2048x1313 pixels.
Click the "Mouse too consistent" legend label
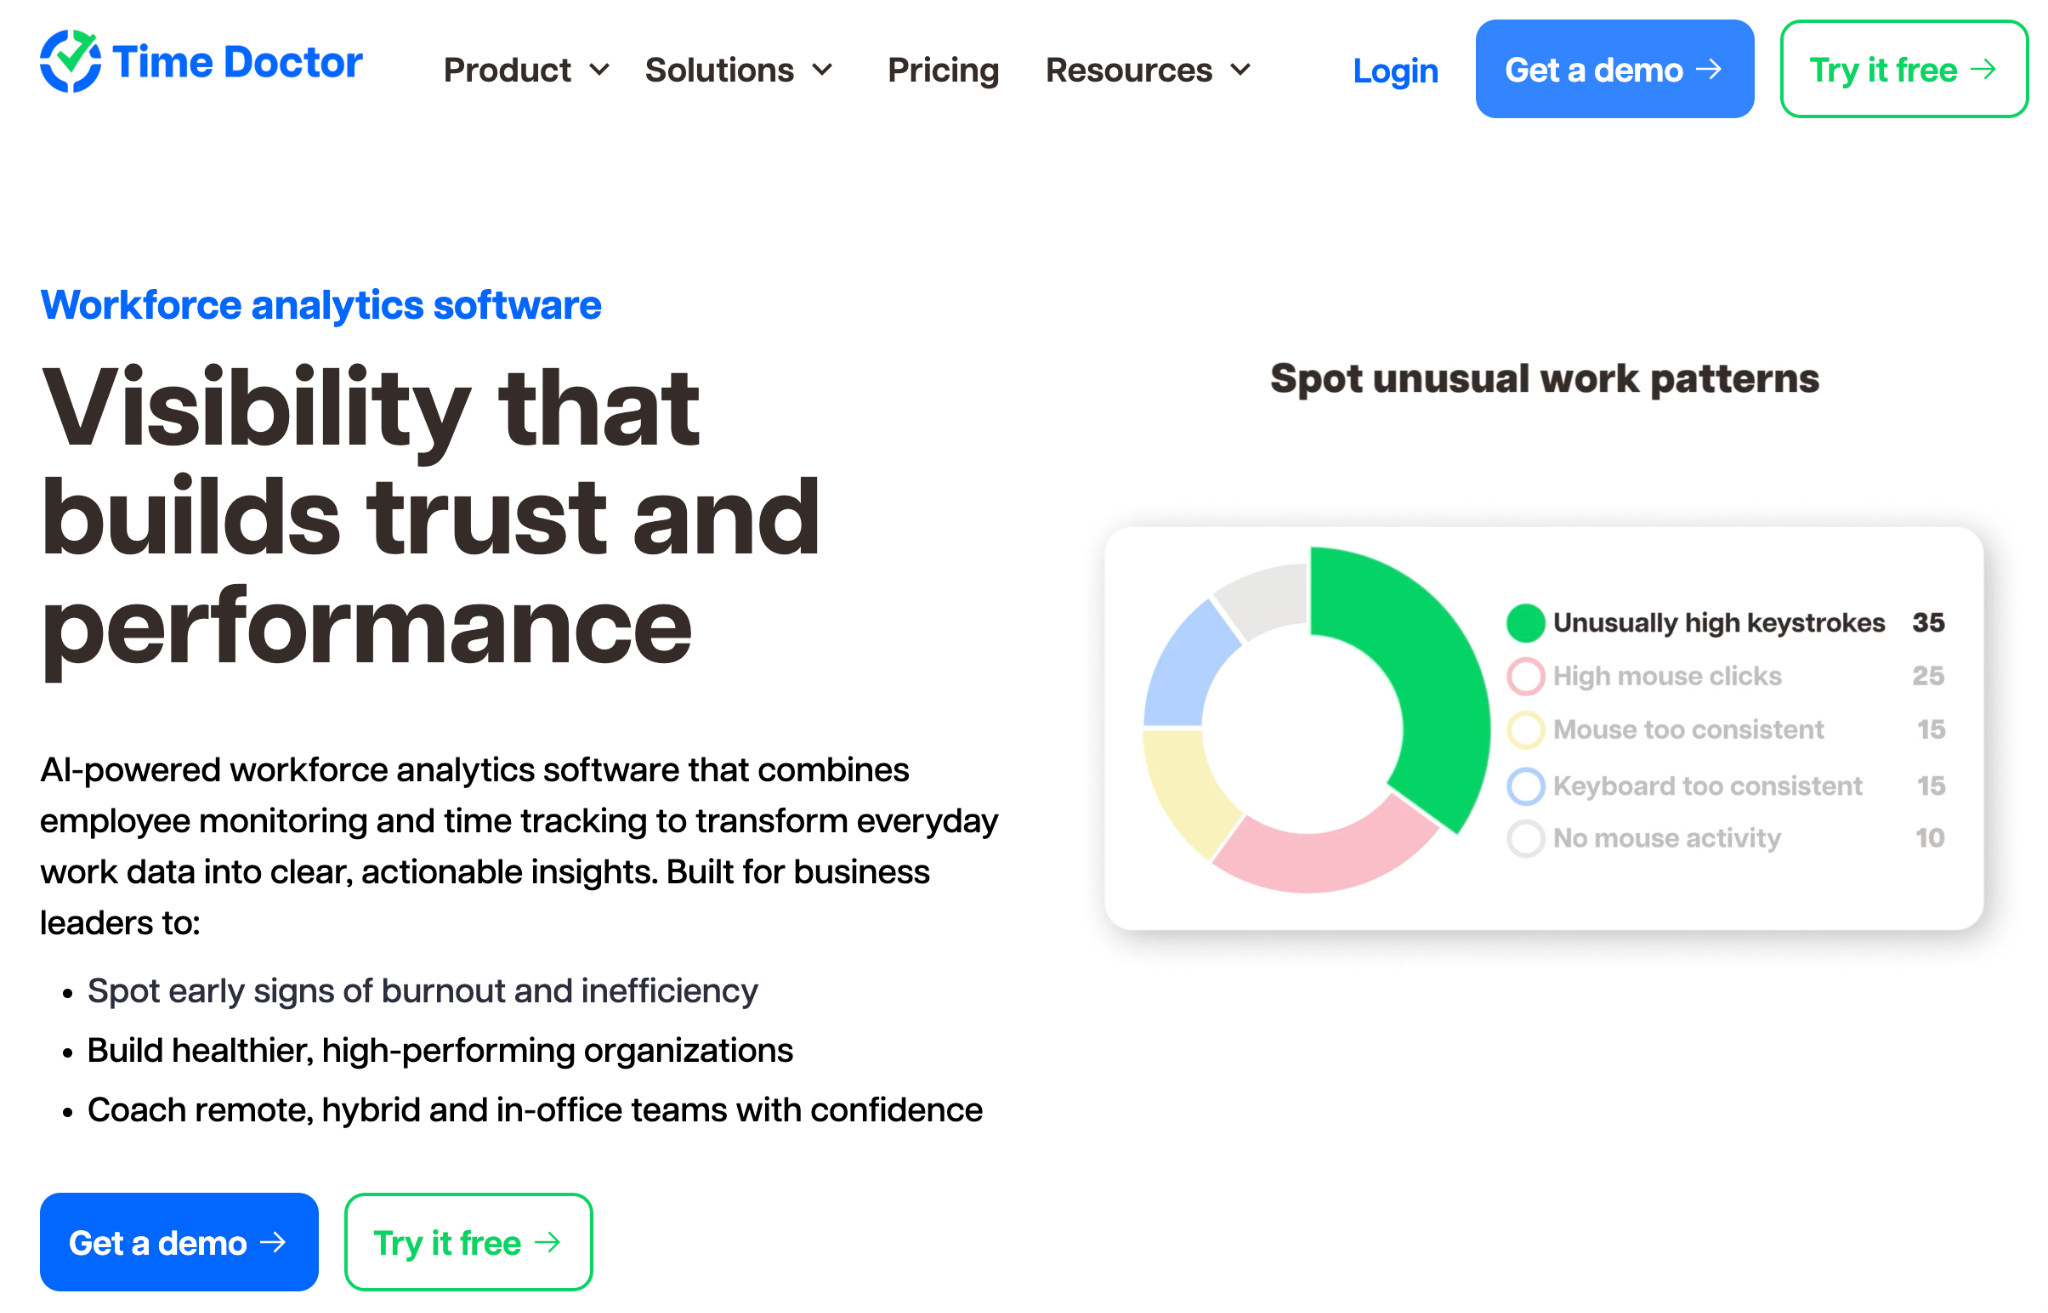click(x=1688, y=730)
